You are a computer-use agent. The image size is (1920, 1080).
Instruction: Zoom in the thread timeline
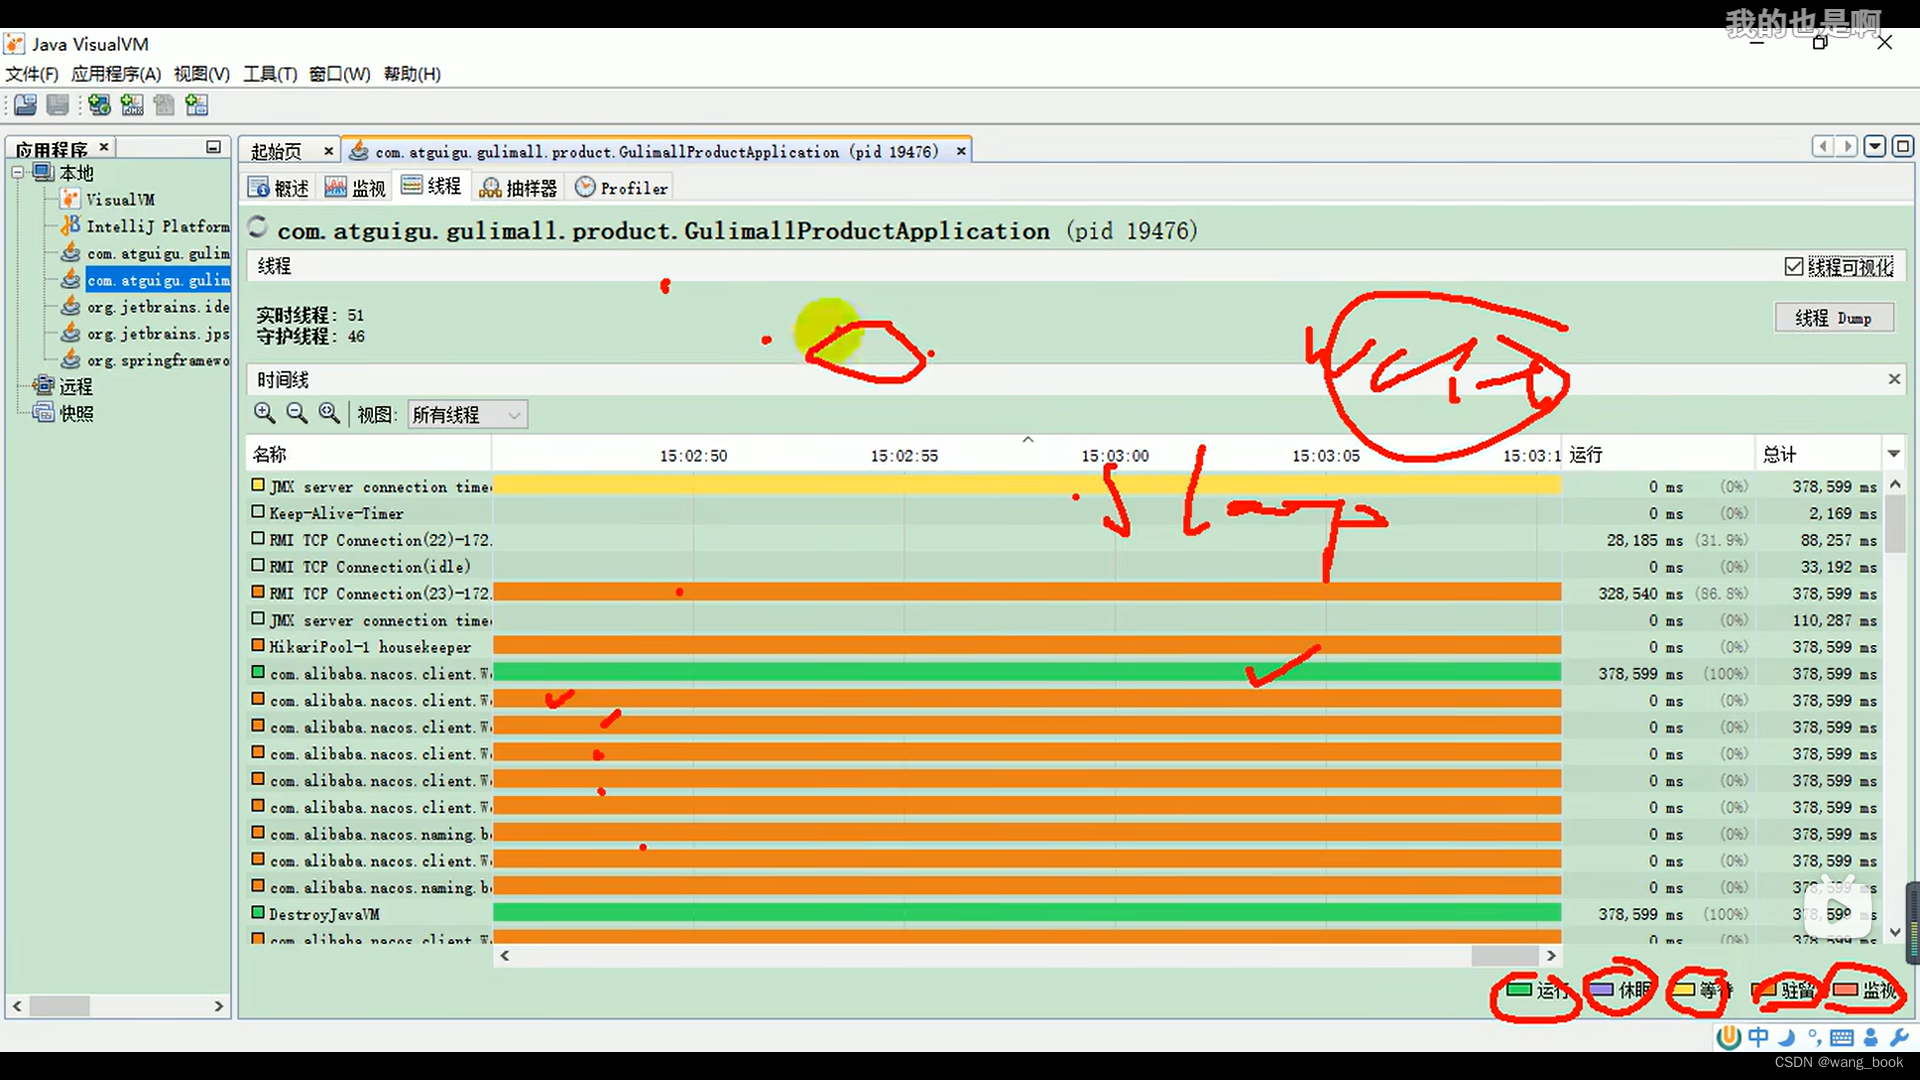pyautogui.click(x=264, y=413)
